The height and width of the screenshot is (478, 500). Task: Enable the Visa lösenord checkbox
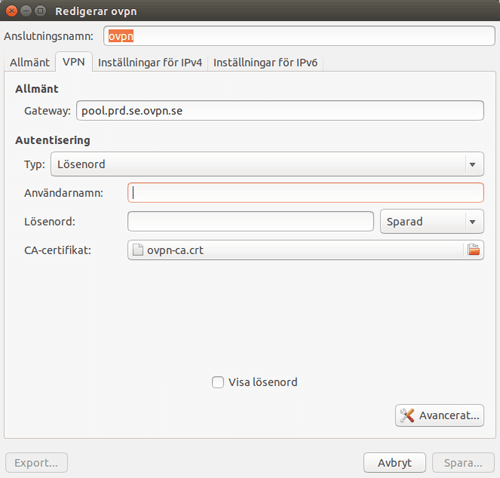218,382
